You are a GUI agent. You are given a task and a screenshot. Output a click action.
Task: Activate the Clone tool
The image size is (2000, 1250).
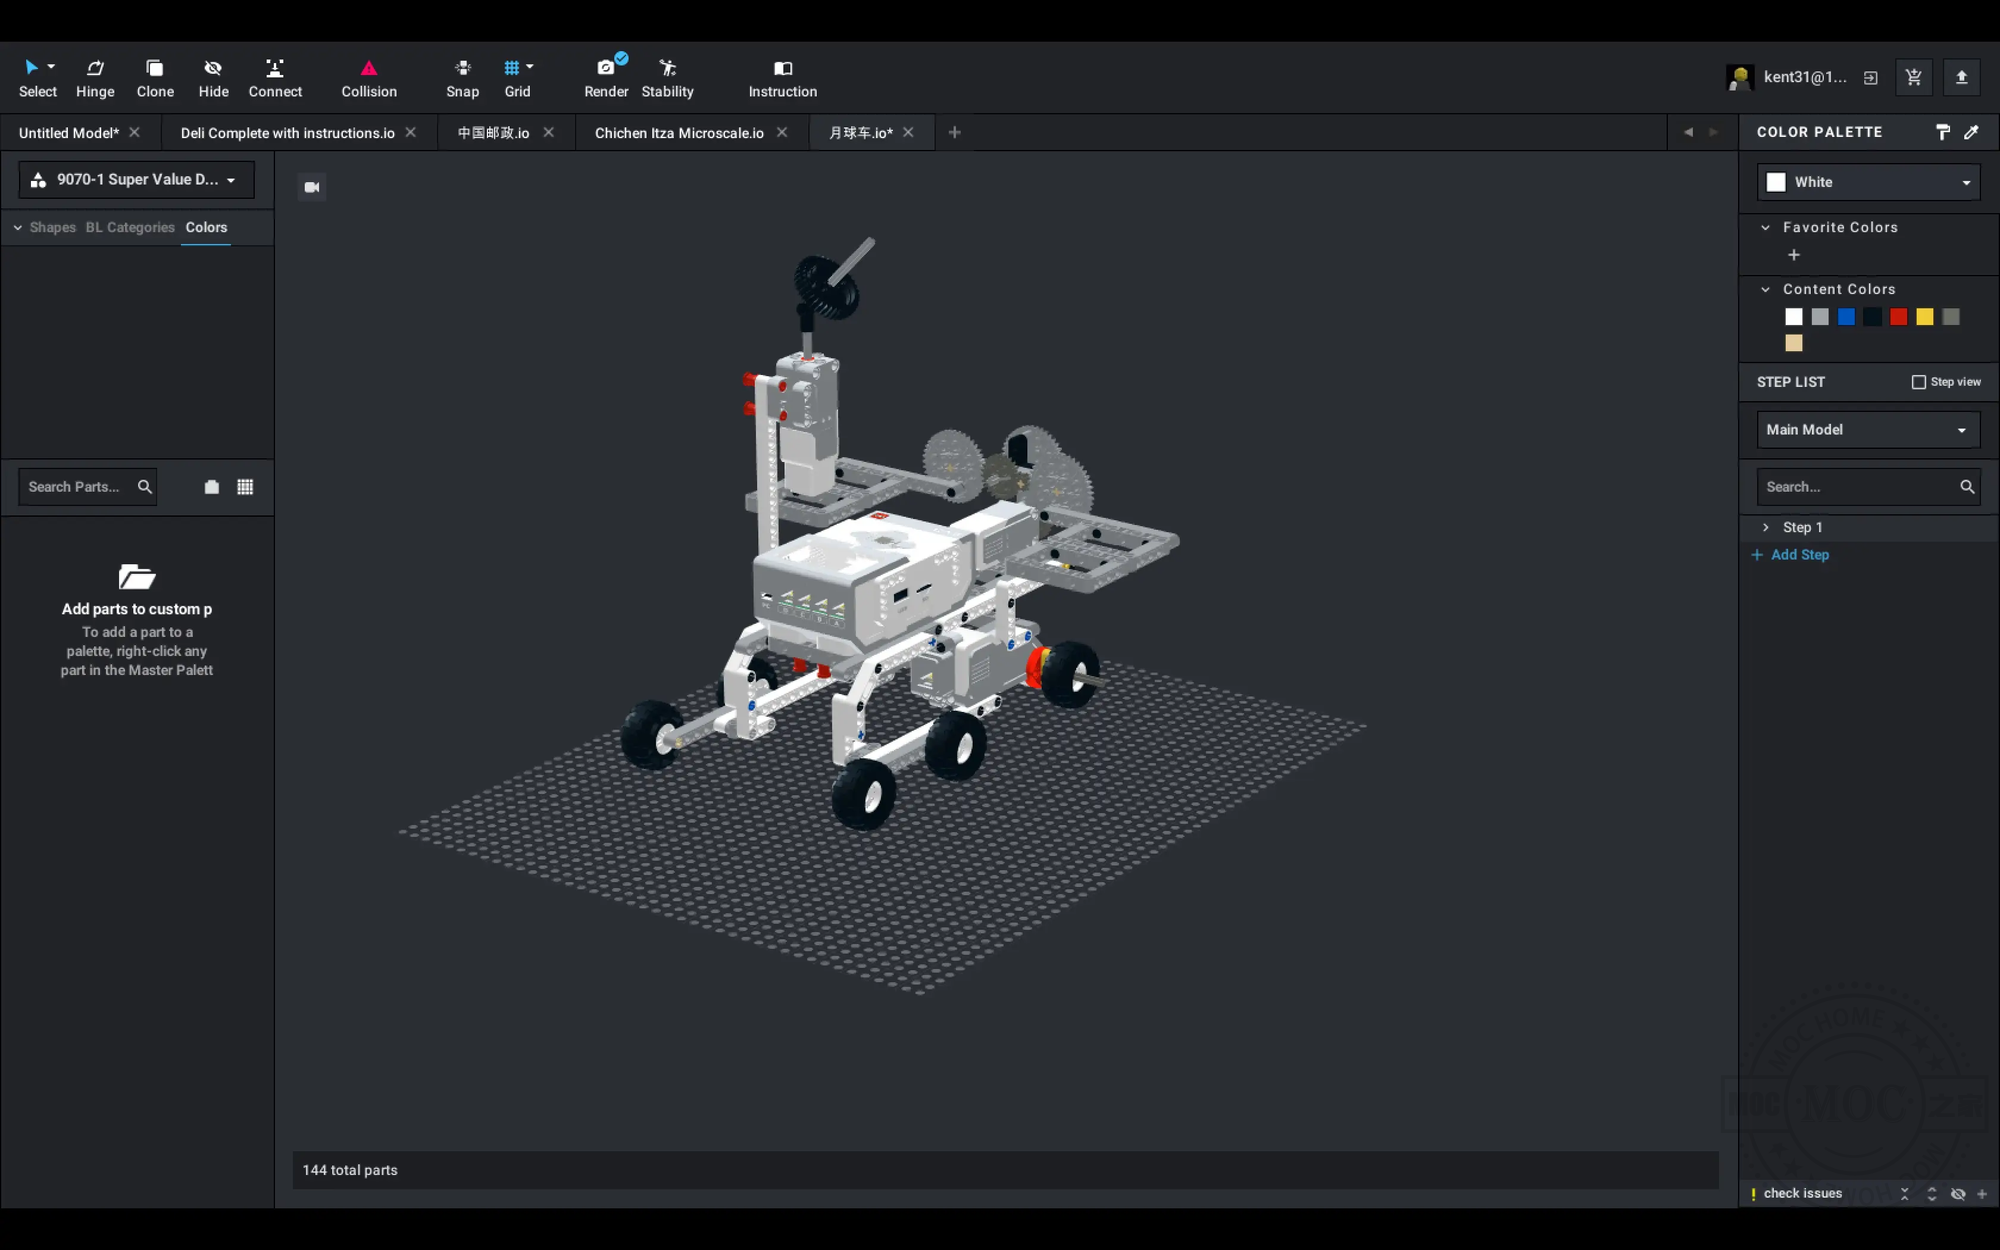(x=154, y=76)
